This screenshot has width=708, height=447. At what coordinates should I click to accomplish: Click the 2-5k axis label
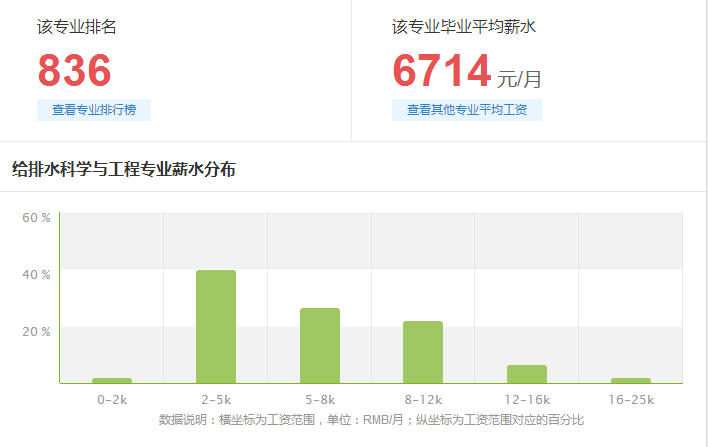(x=216, y=400)
